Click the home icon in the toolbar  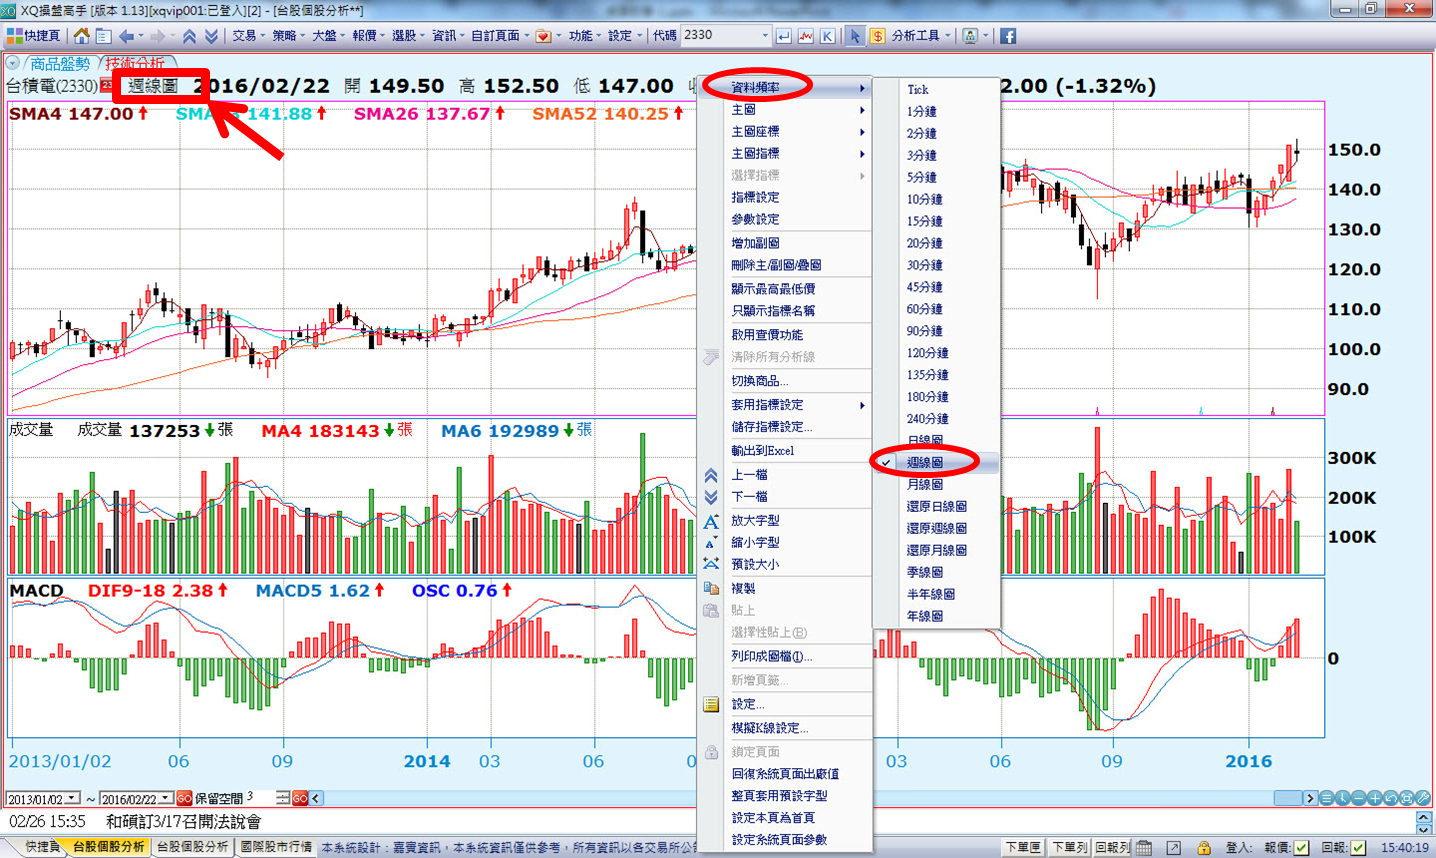click(x=82, y=36)
